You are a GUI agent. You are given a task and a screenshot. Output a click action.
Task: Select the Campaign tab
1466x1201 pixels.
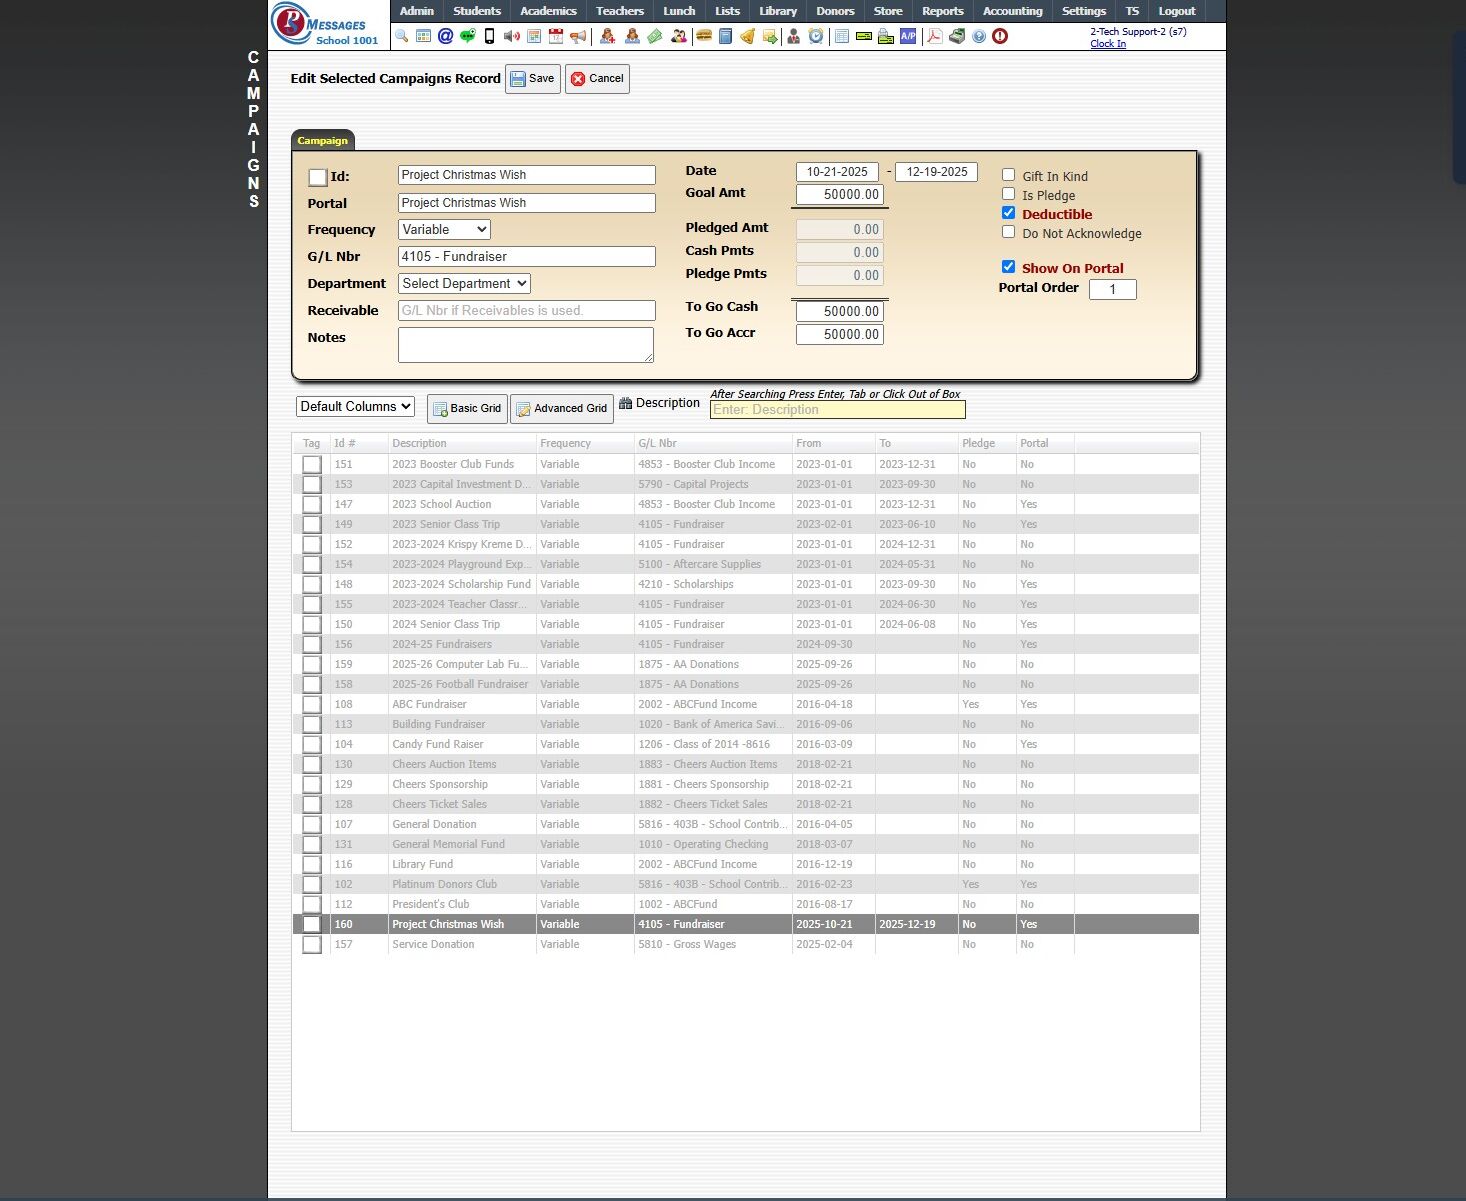click(x=322, y=141)
